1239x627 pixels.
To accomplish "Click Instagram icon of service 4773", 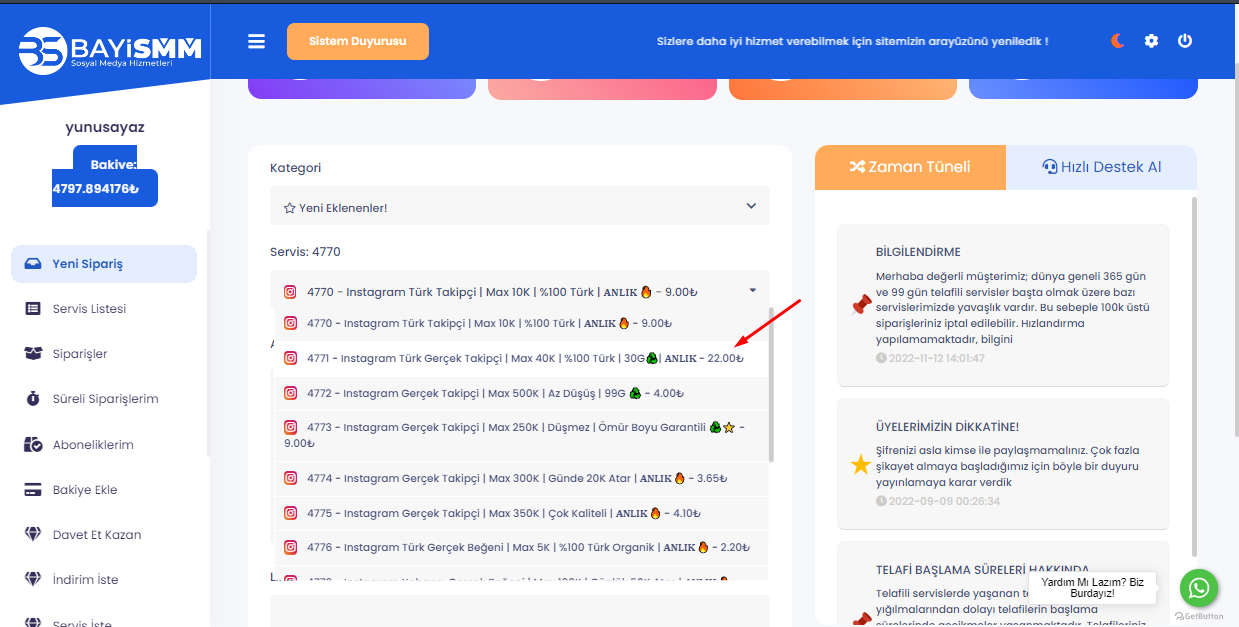I will [291, 427].
